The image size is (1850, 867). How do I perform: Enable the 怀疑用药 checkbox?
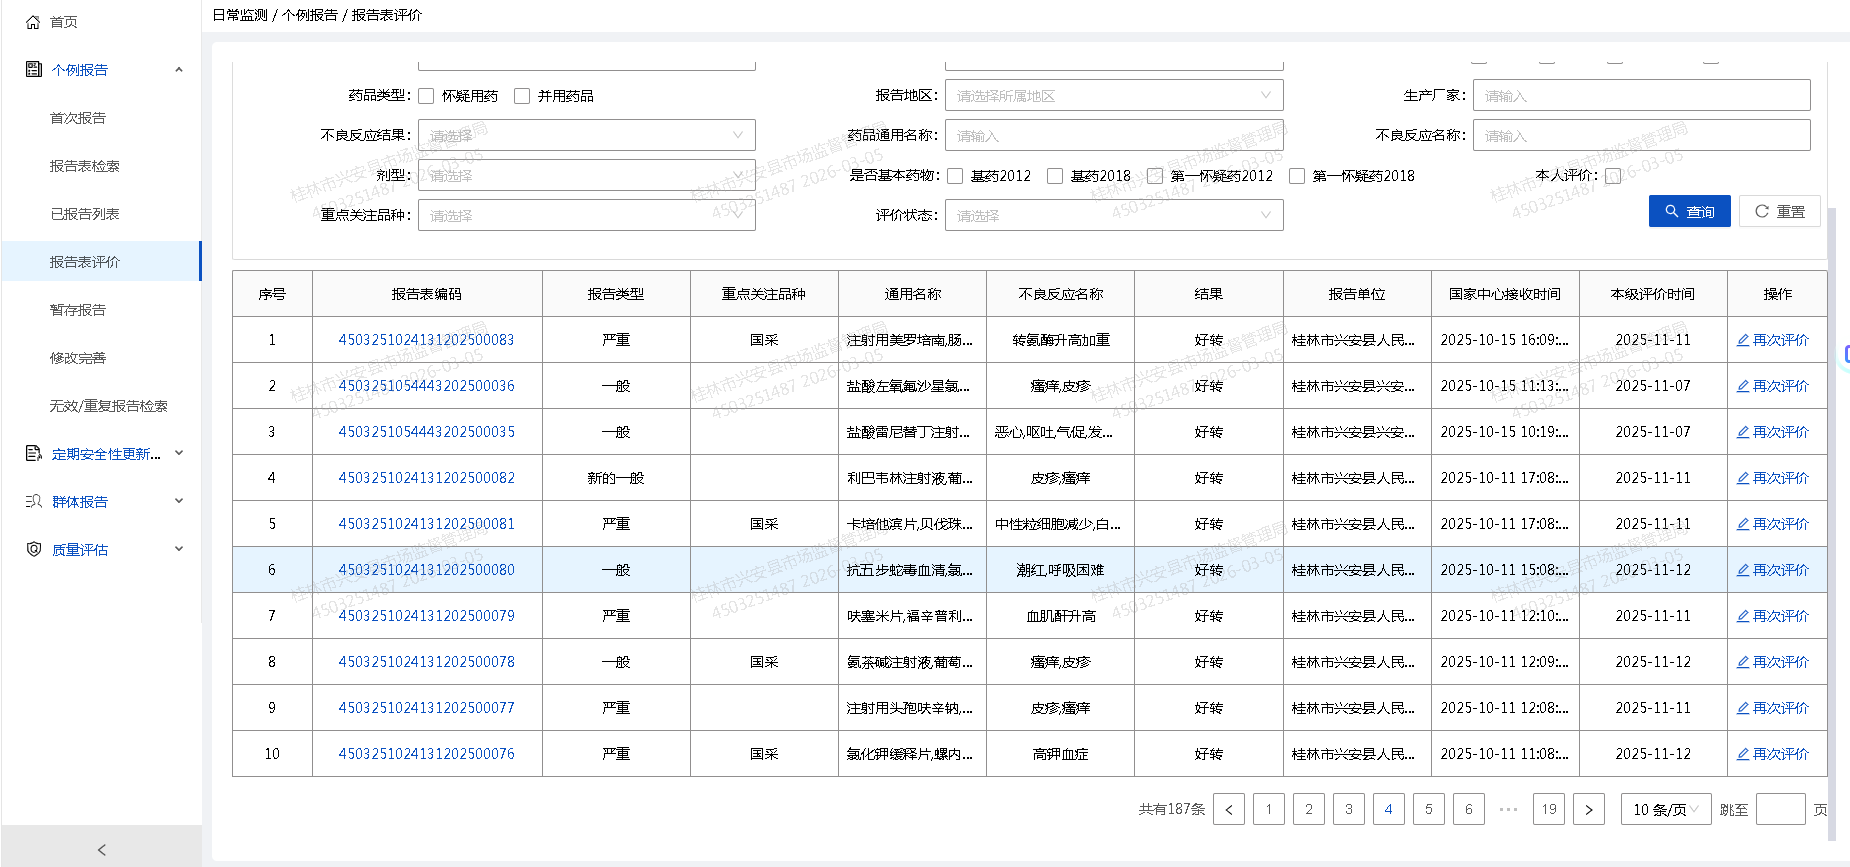[x=427, y=96]
